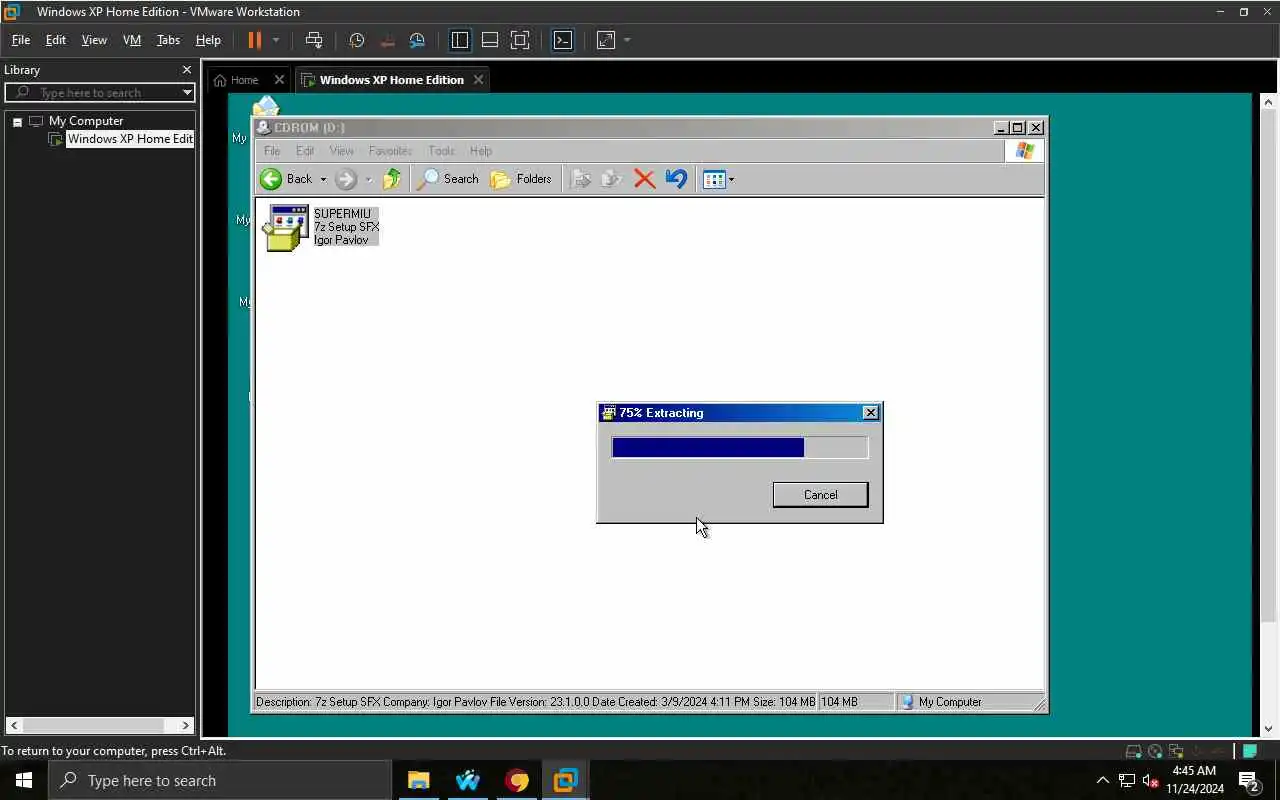
Task: Toggle the Folders pane button
Action: (x=521, y=179)
